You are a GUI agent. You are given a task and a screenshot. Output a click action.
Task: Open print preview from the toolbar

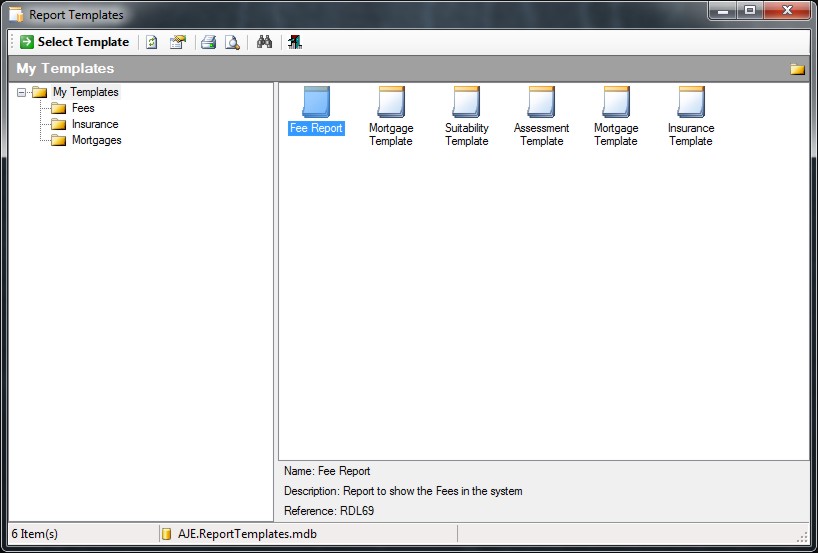pyautogui.click(x=232, y=42)
